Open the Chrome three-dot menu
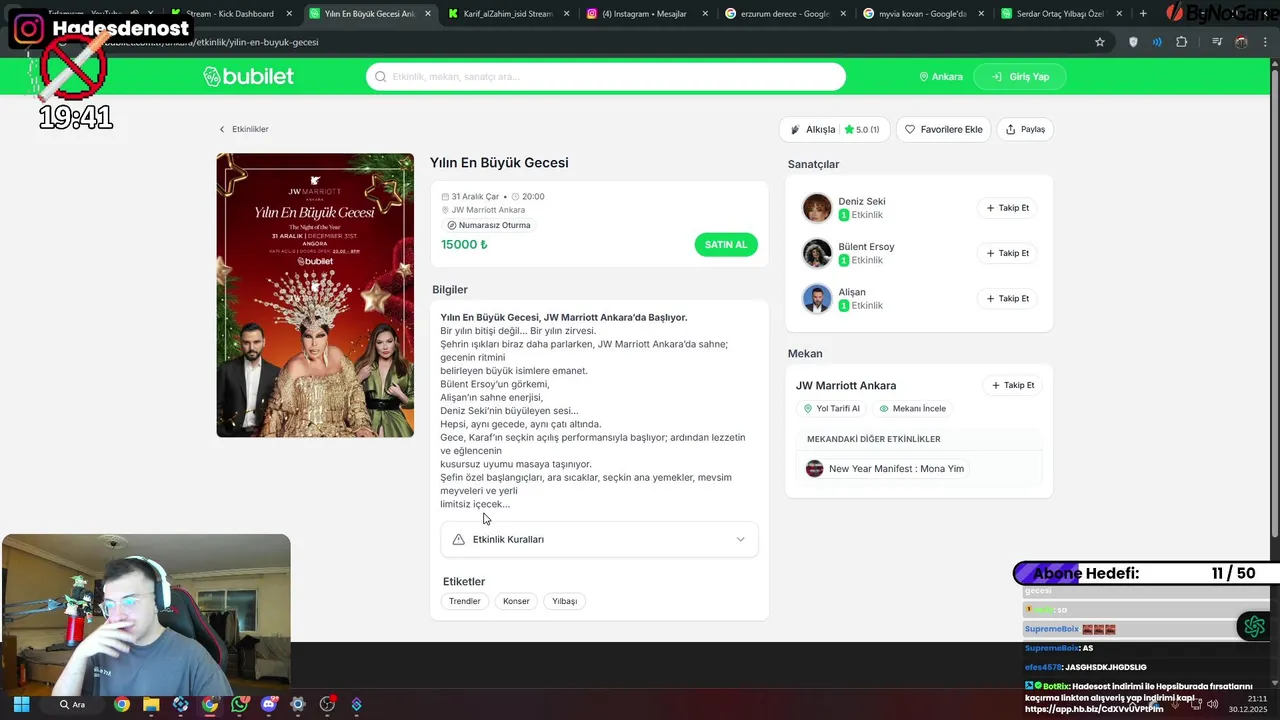 [x=1265, y=42]
